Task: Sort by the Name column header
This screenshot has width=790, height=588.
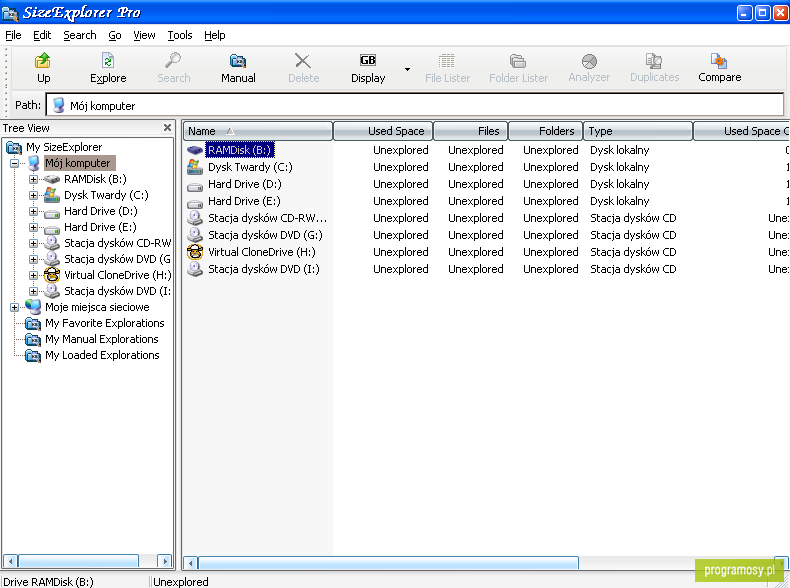Action: pyautogui.click(x=257, y=131)
